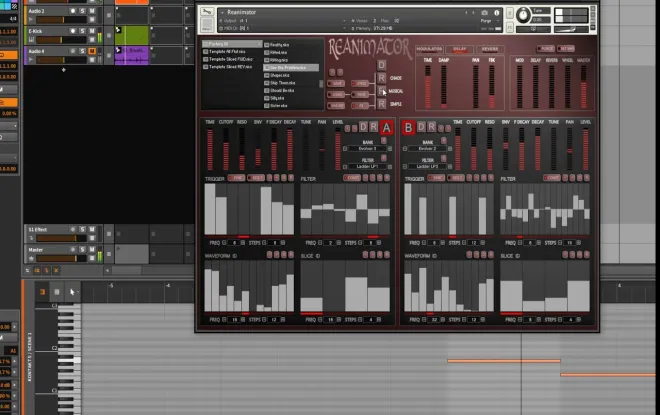The width and height of the screenshot is (660, 415).
Task: Switch to the DELAY effects tab
Action: (460, 49)
